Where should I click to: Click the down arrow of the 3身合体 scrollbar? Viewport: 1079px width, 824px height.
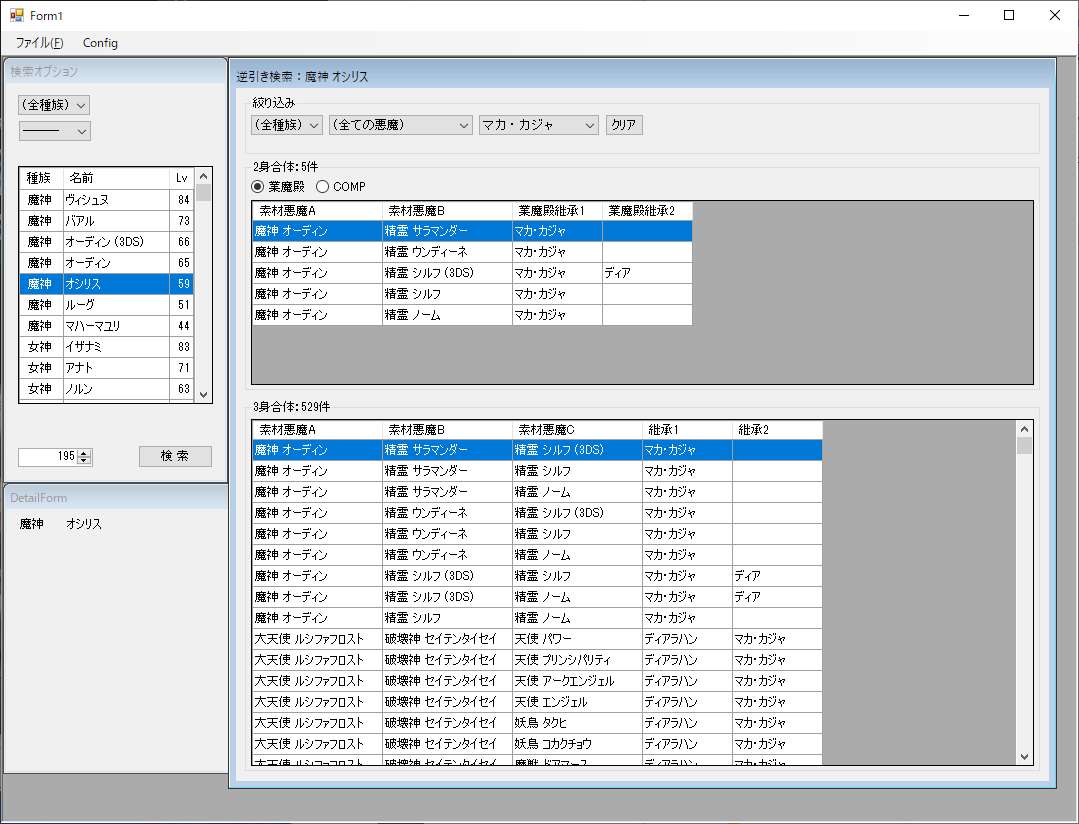[1026, 756]
